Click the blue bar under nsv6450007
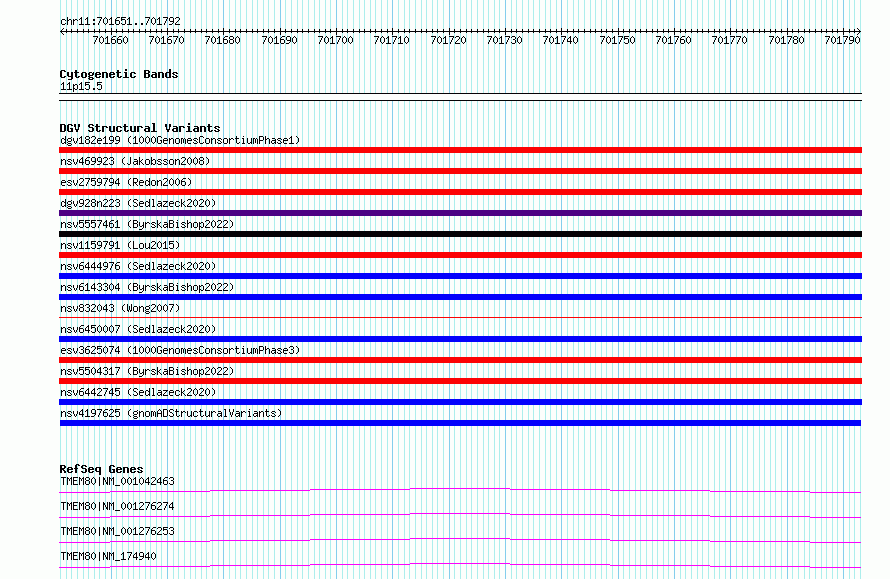 460,339
